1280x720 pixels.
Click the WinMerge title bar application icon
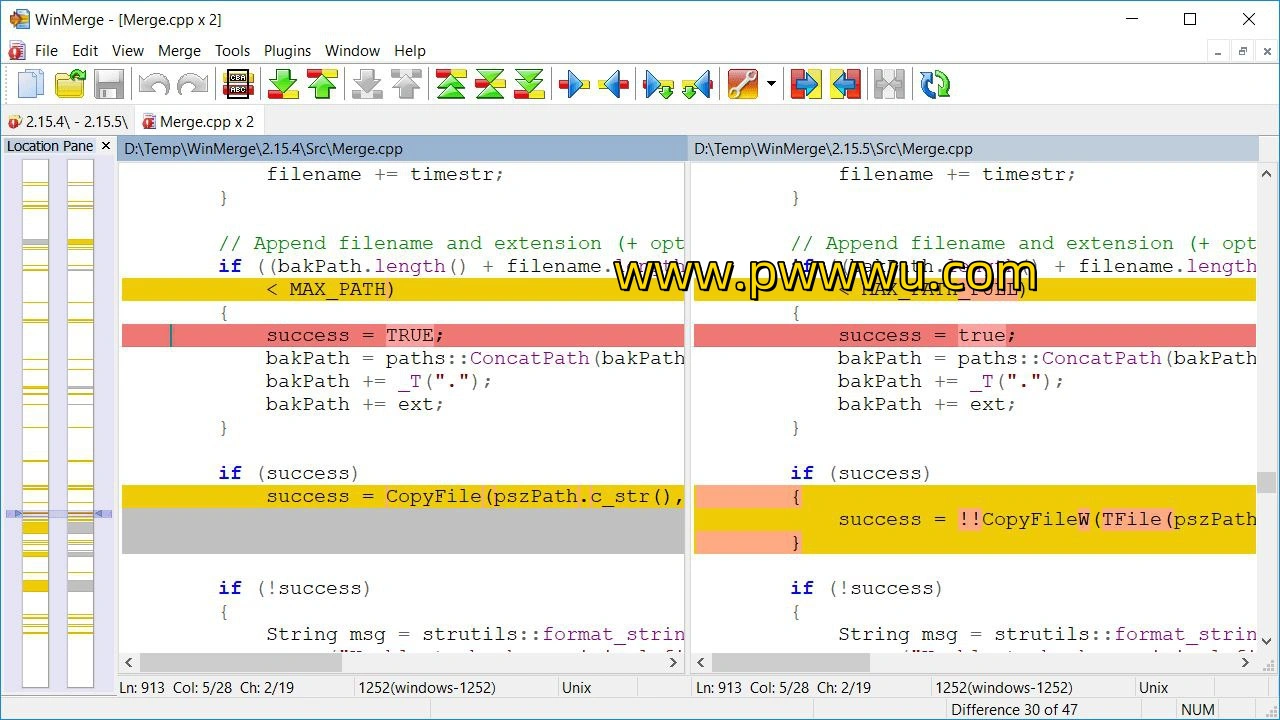pyautogui.click(x=20, y=19)
